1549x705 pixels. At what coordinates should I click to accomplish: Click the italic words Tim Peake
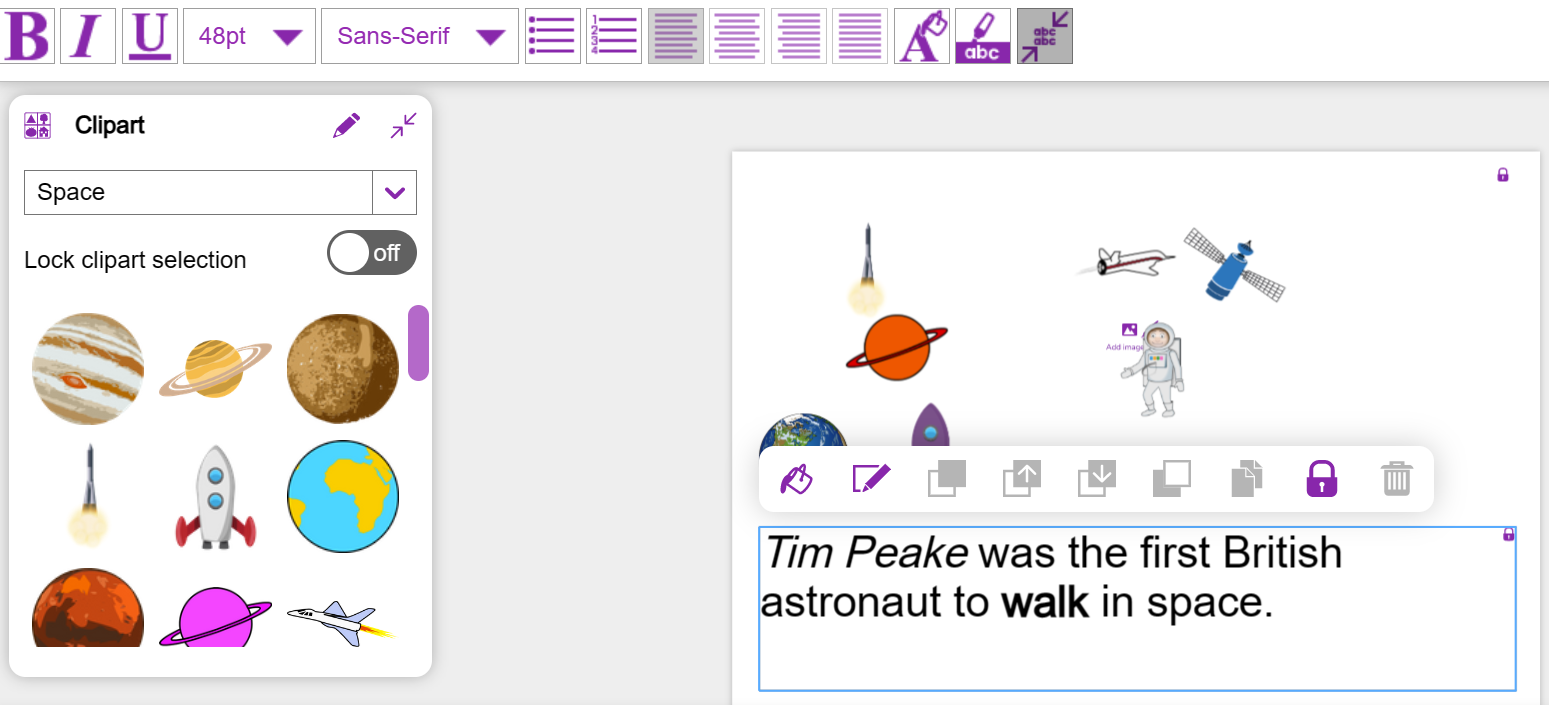point(867,553)
